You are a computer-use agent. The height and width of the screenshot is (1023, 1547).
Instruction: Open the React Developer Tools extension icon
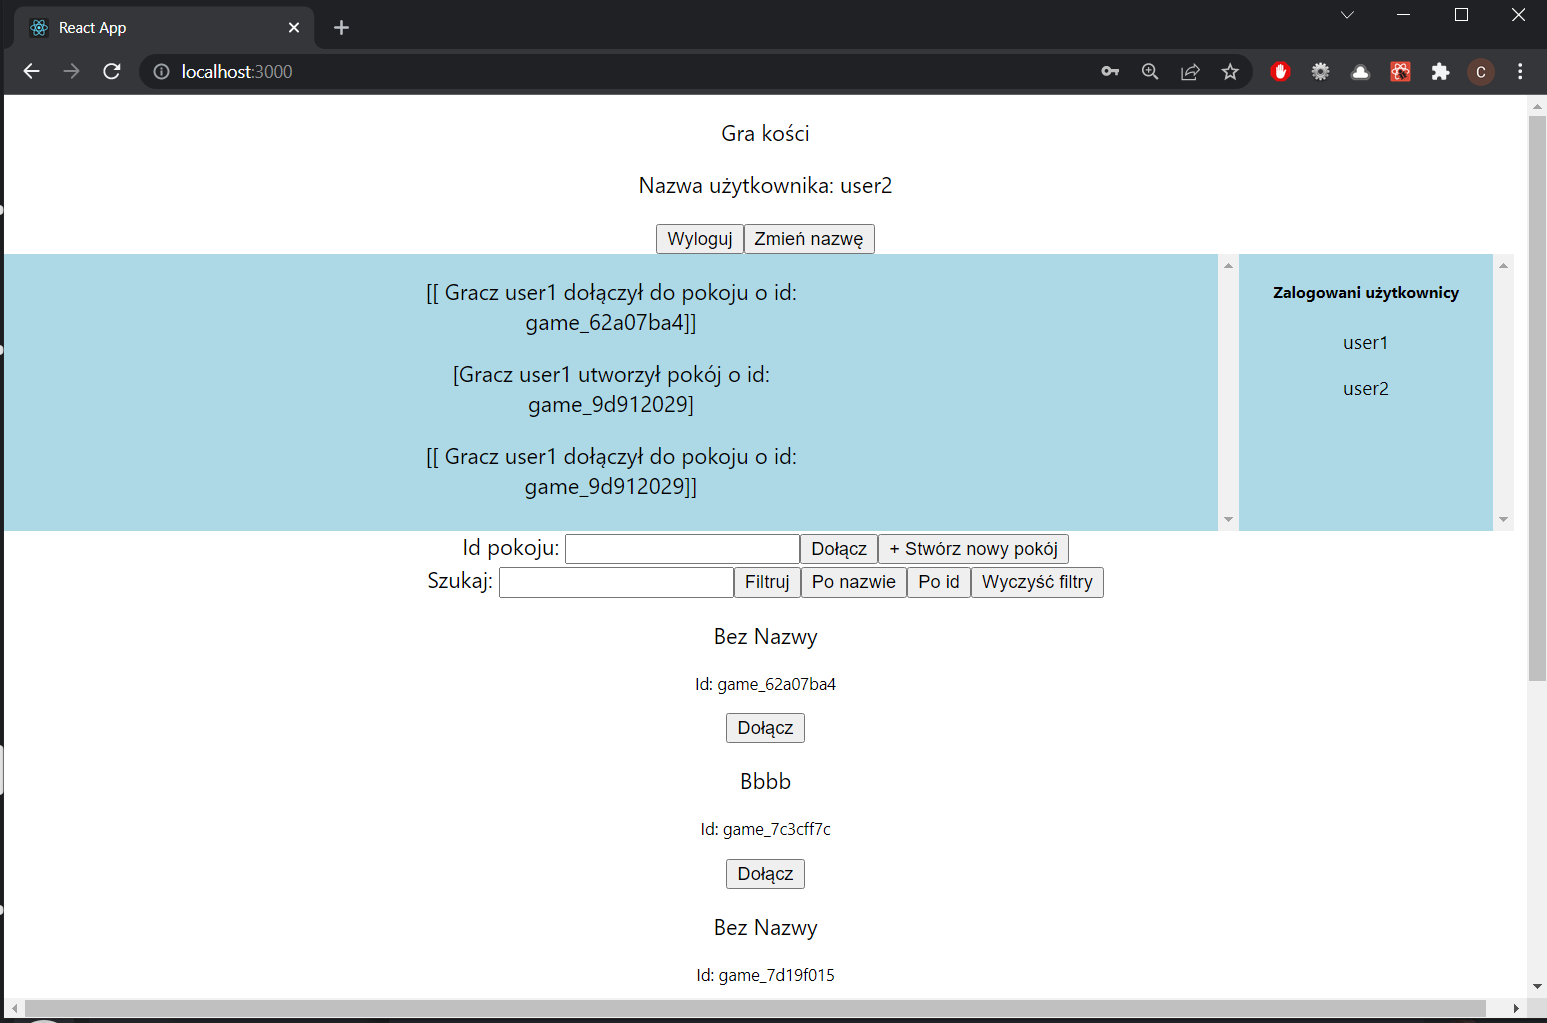click(x=1400, y=71)
